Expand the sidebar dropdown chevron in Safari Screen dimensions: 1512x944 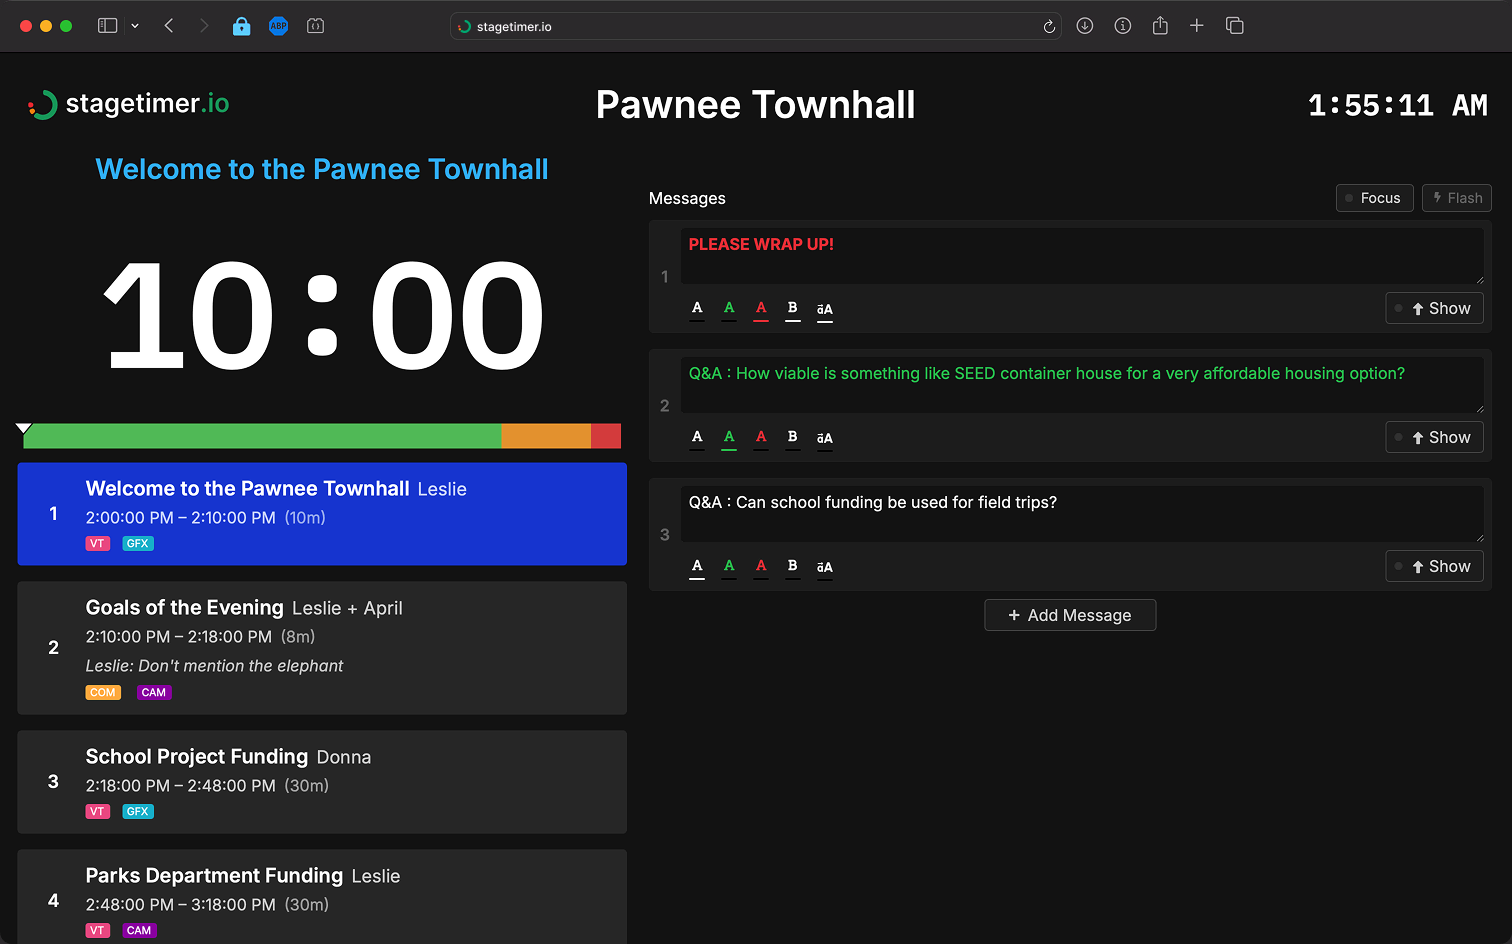coord(135,26)
